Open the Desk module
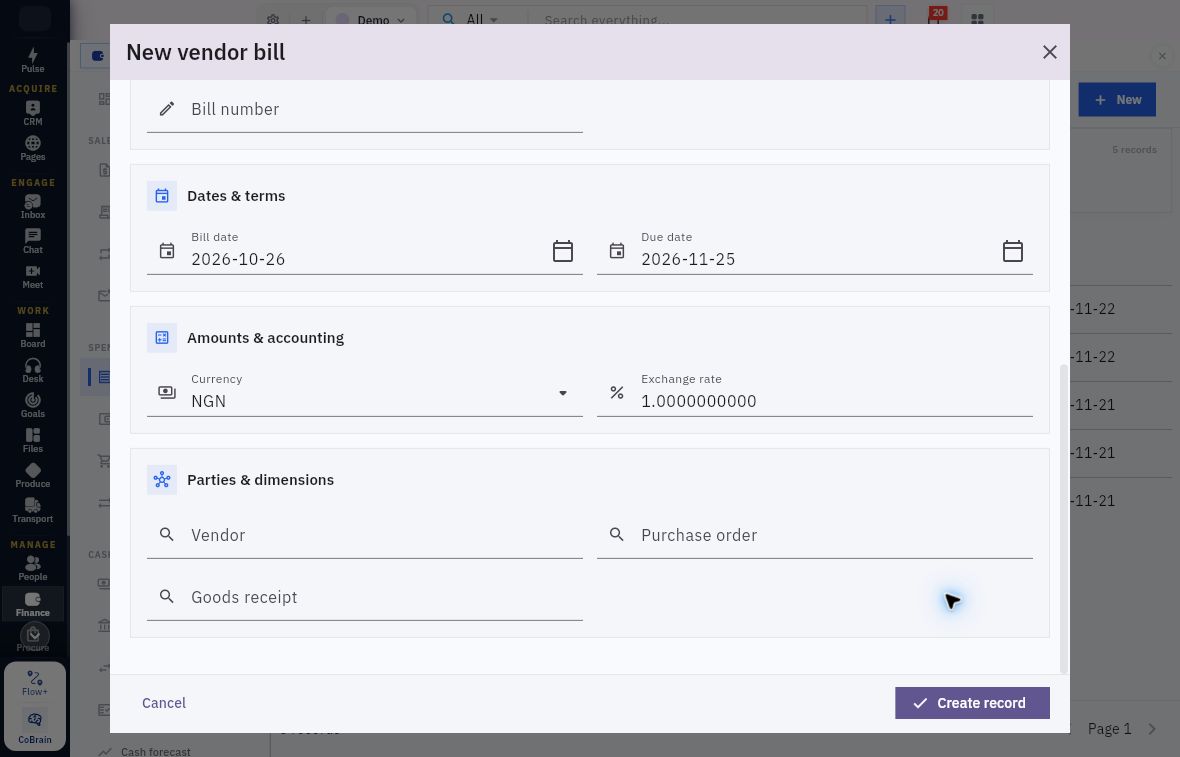The width and height of the screenshot is (1180, 757). coord(32,370)
